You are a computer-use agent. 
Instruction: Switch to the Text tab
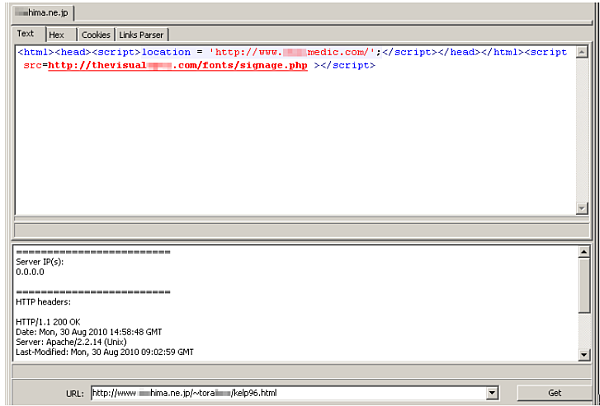(x=28, y=34)
